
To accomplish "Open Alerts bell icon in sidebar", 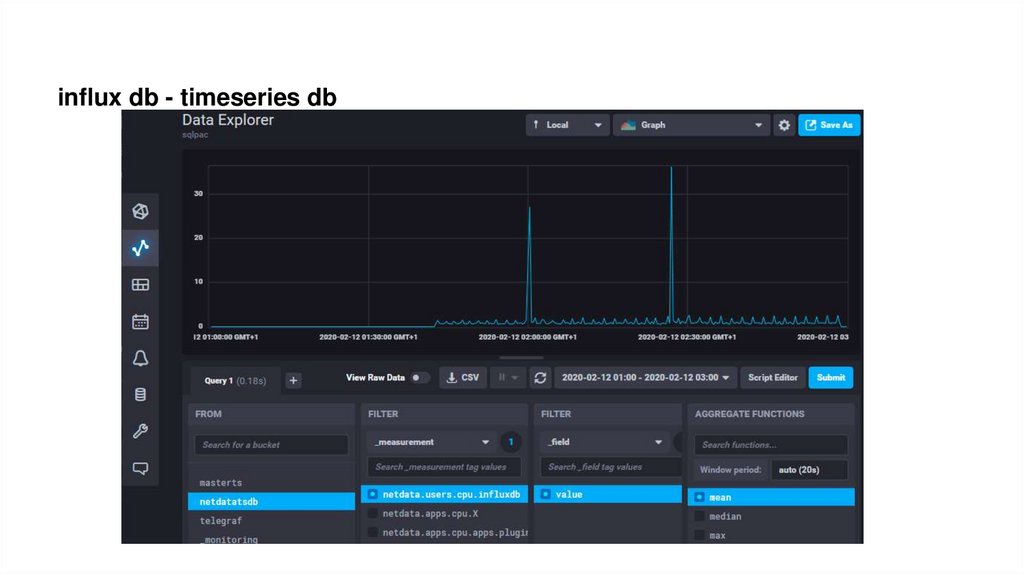I will (140, 358).
